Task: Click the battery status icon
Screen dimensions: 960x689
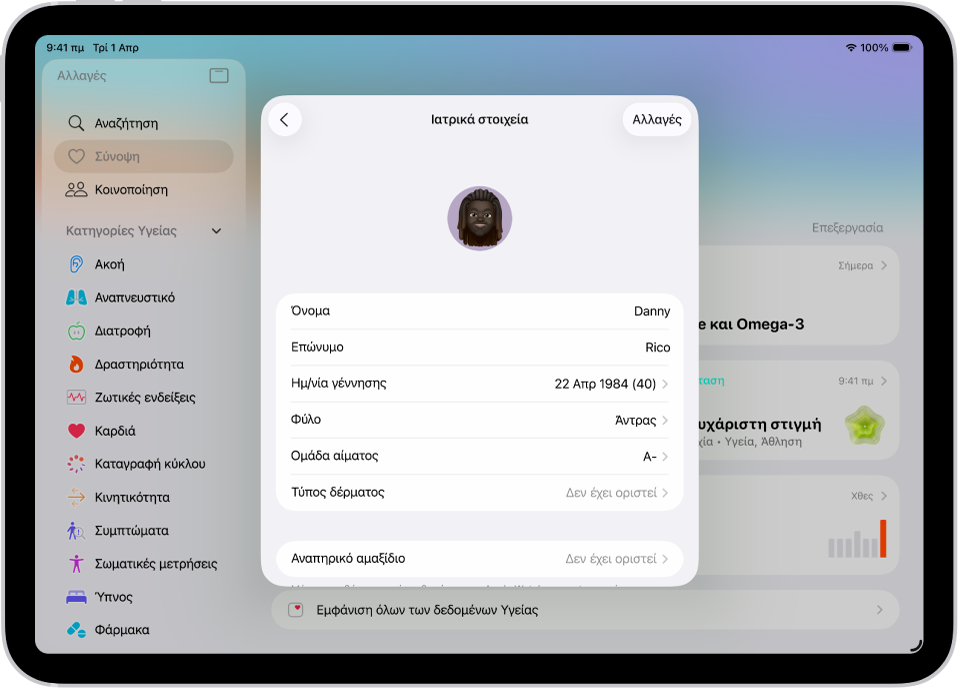Action: (902, 48)
